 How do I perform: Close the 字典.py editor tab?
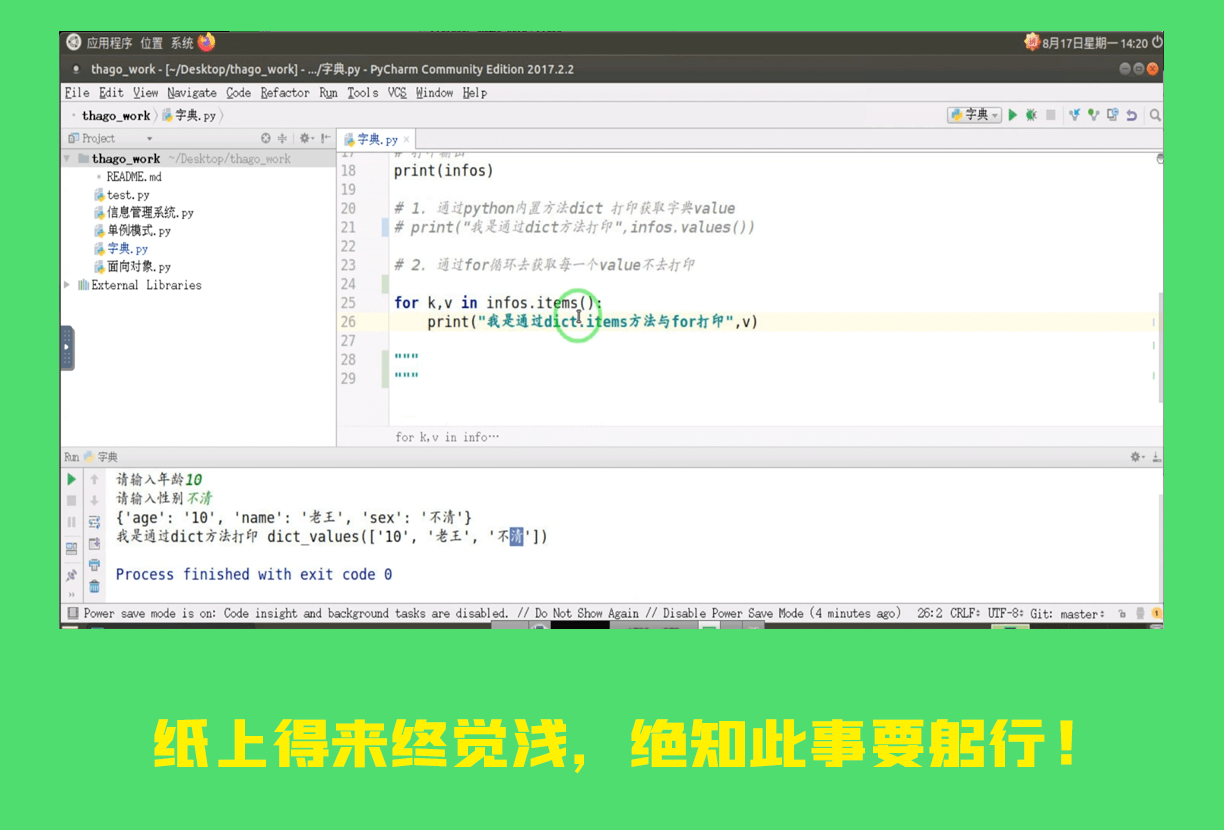407,141
